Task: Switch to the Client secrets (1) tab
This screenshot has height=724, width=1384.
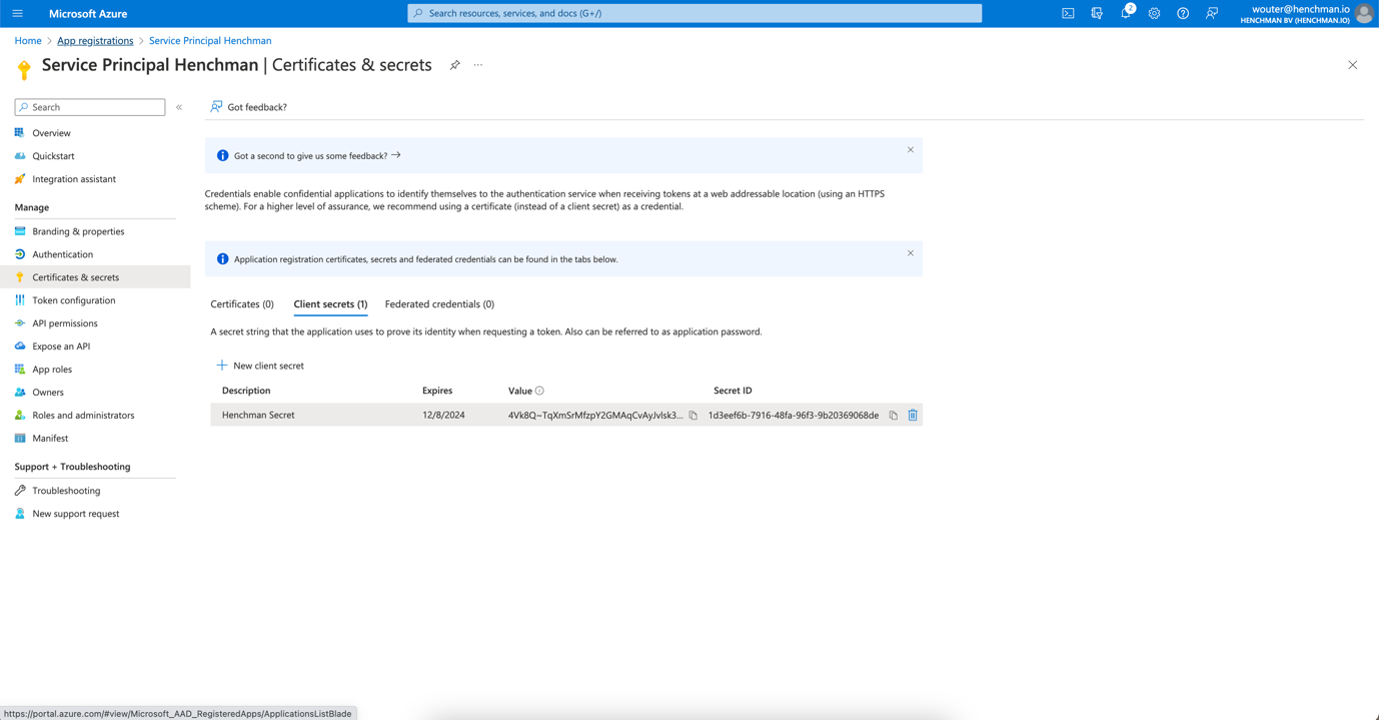Action: pyautogui.click(x=332, y=305)
